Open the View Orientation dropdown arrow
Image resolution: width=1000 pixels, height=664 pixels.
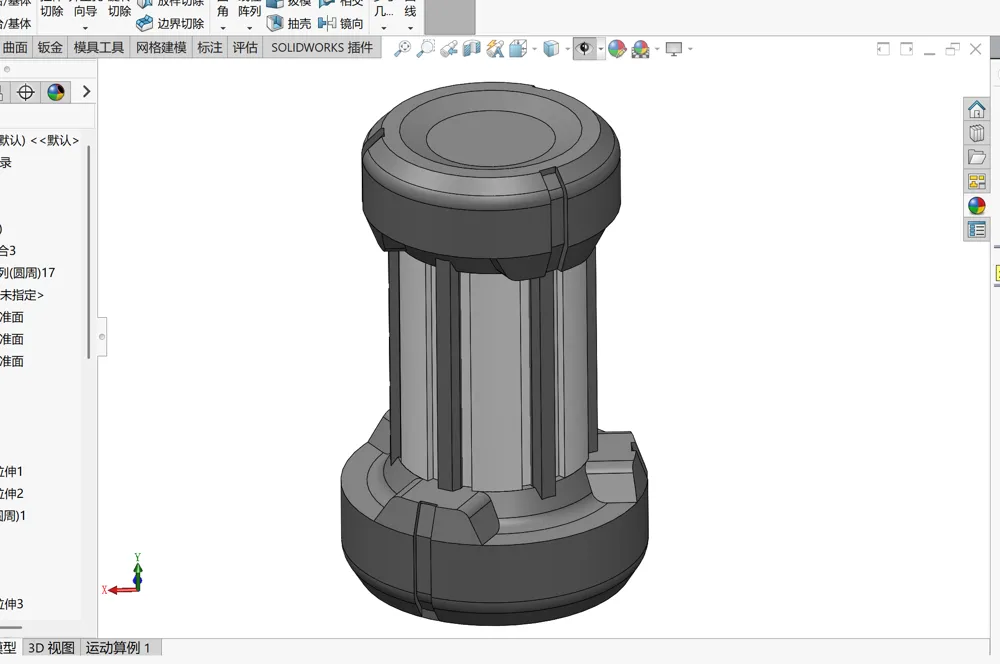tap(534, 49)
